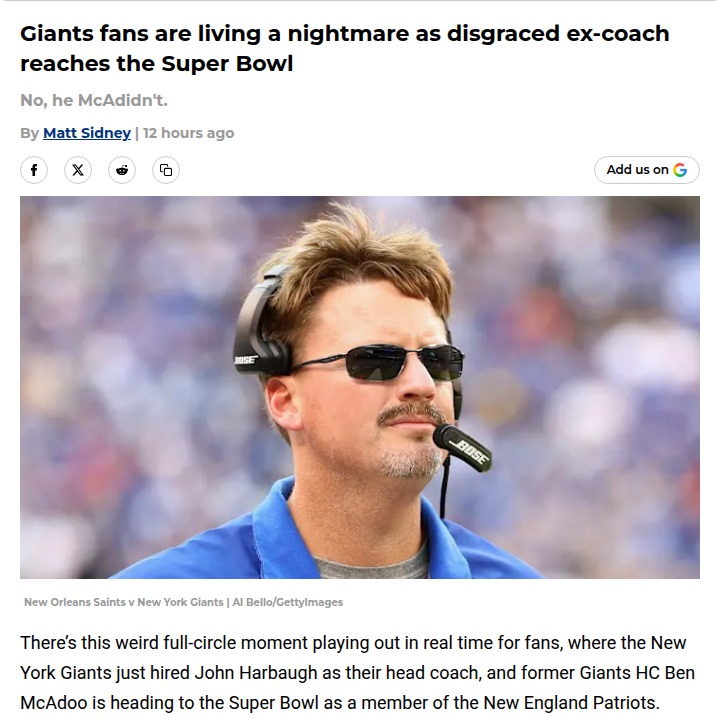Click 'full-circle moment' in first paragraph line
The image size is (720, 720).
(x=236, y=643)
